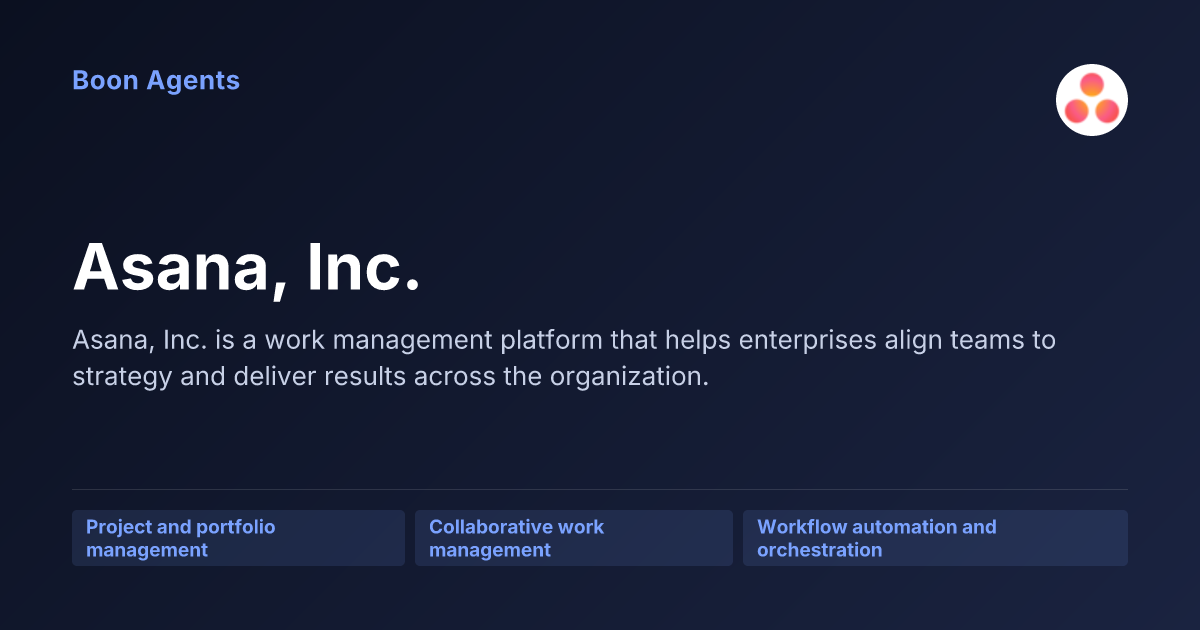Click the Asana three-dot logo icon
This screenshot has width=1200, height=630.
[1092, 100]
